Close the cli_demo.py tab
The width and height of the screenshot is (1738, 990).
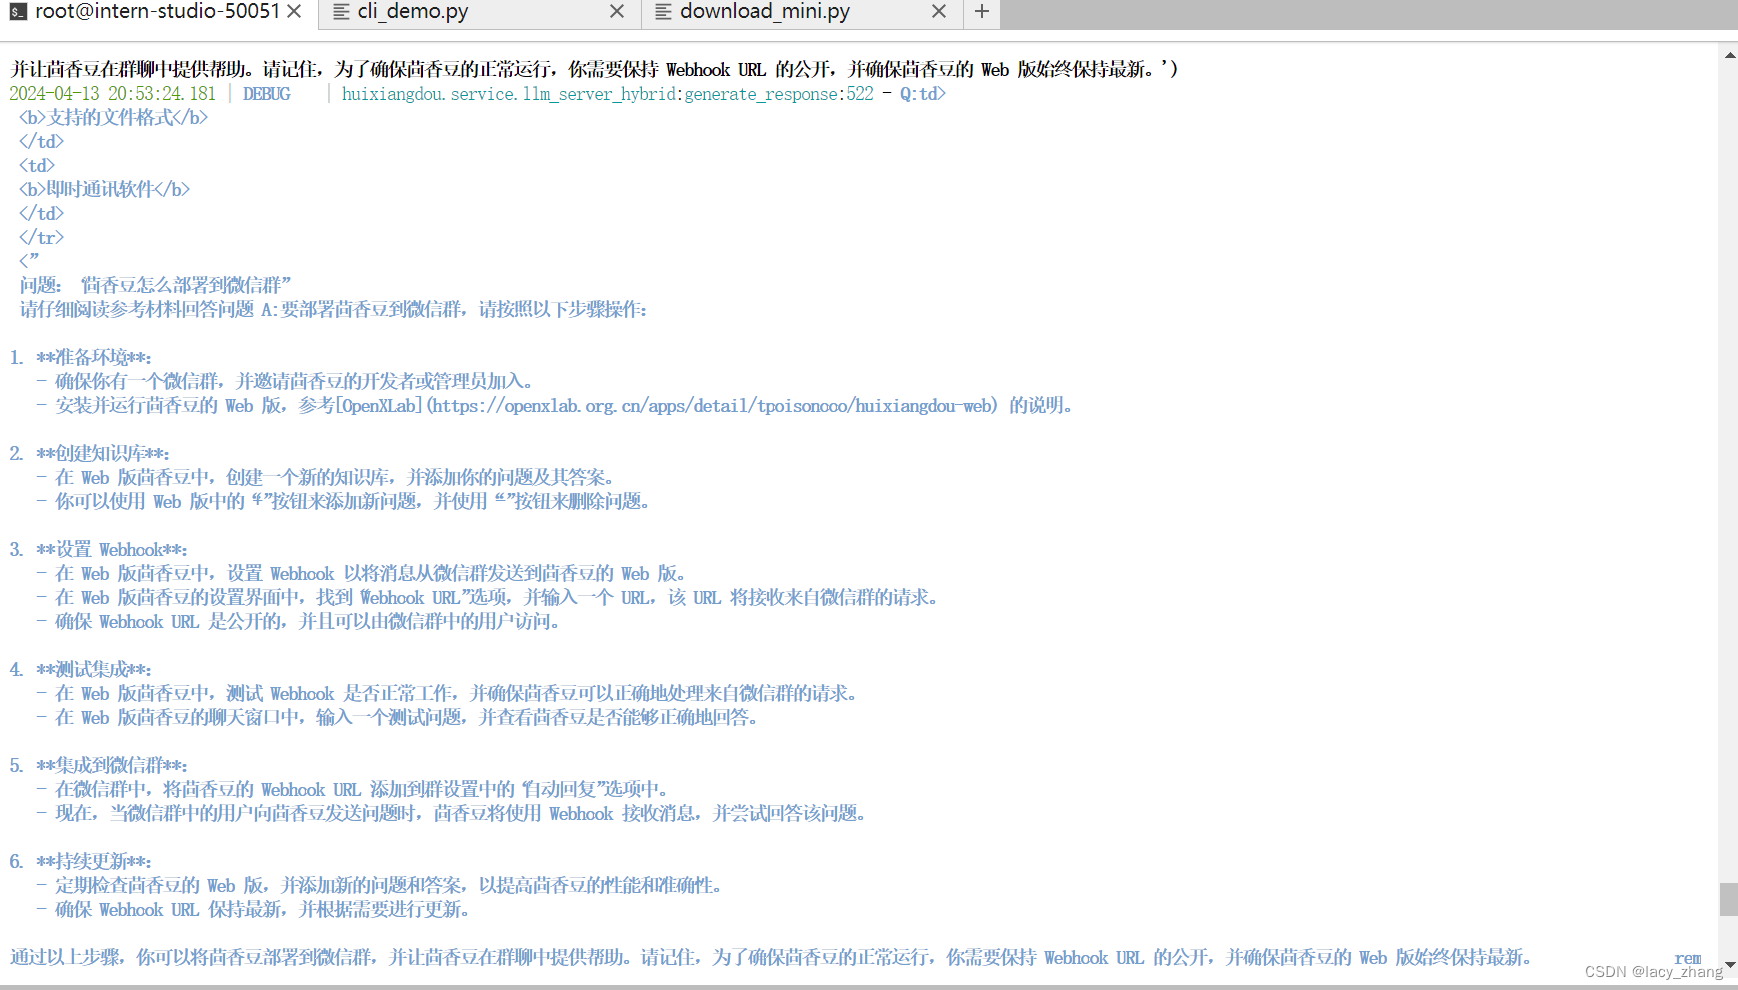point(617,11)
